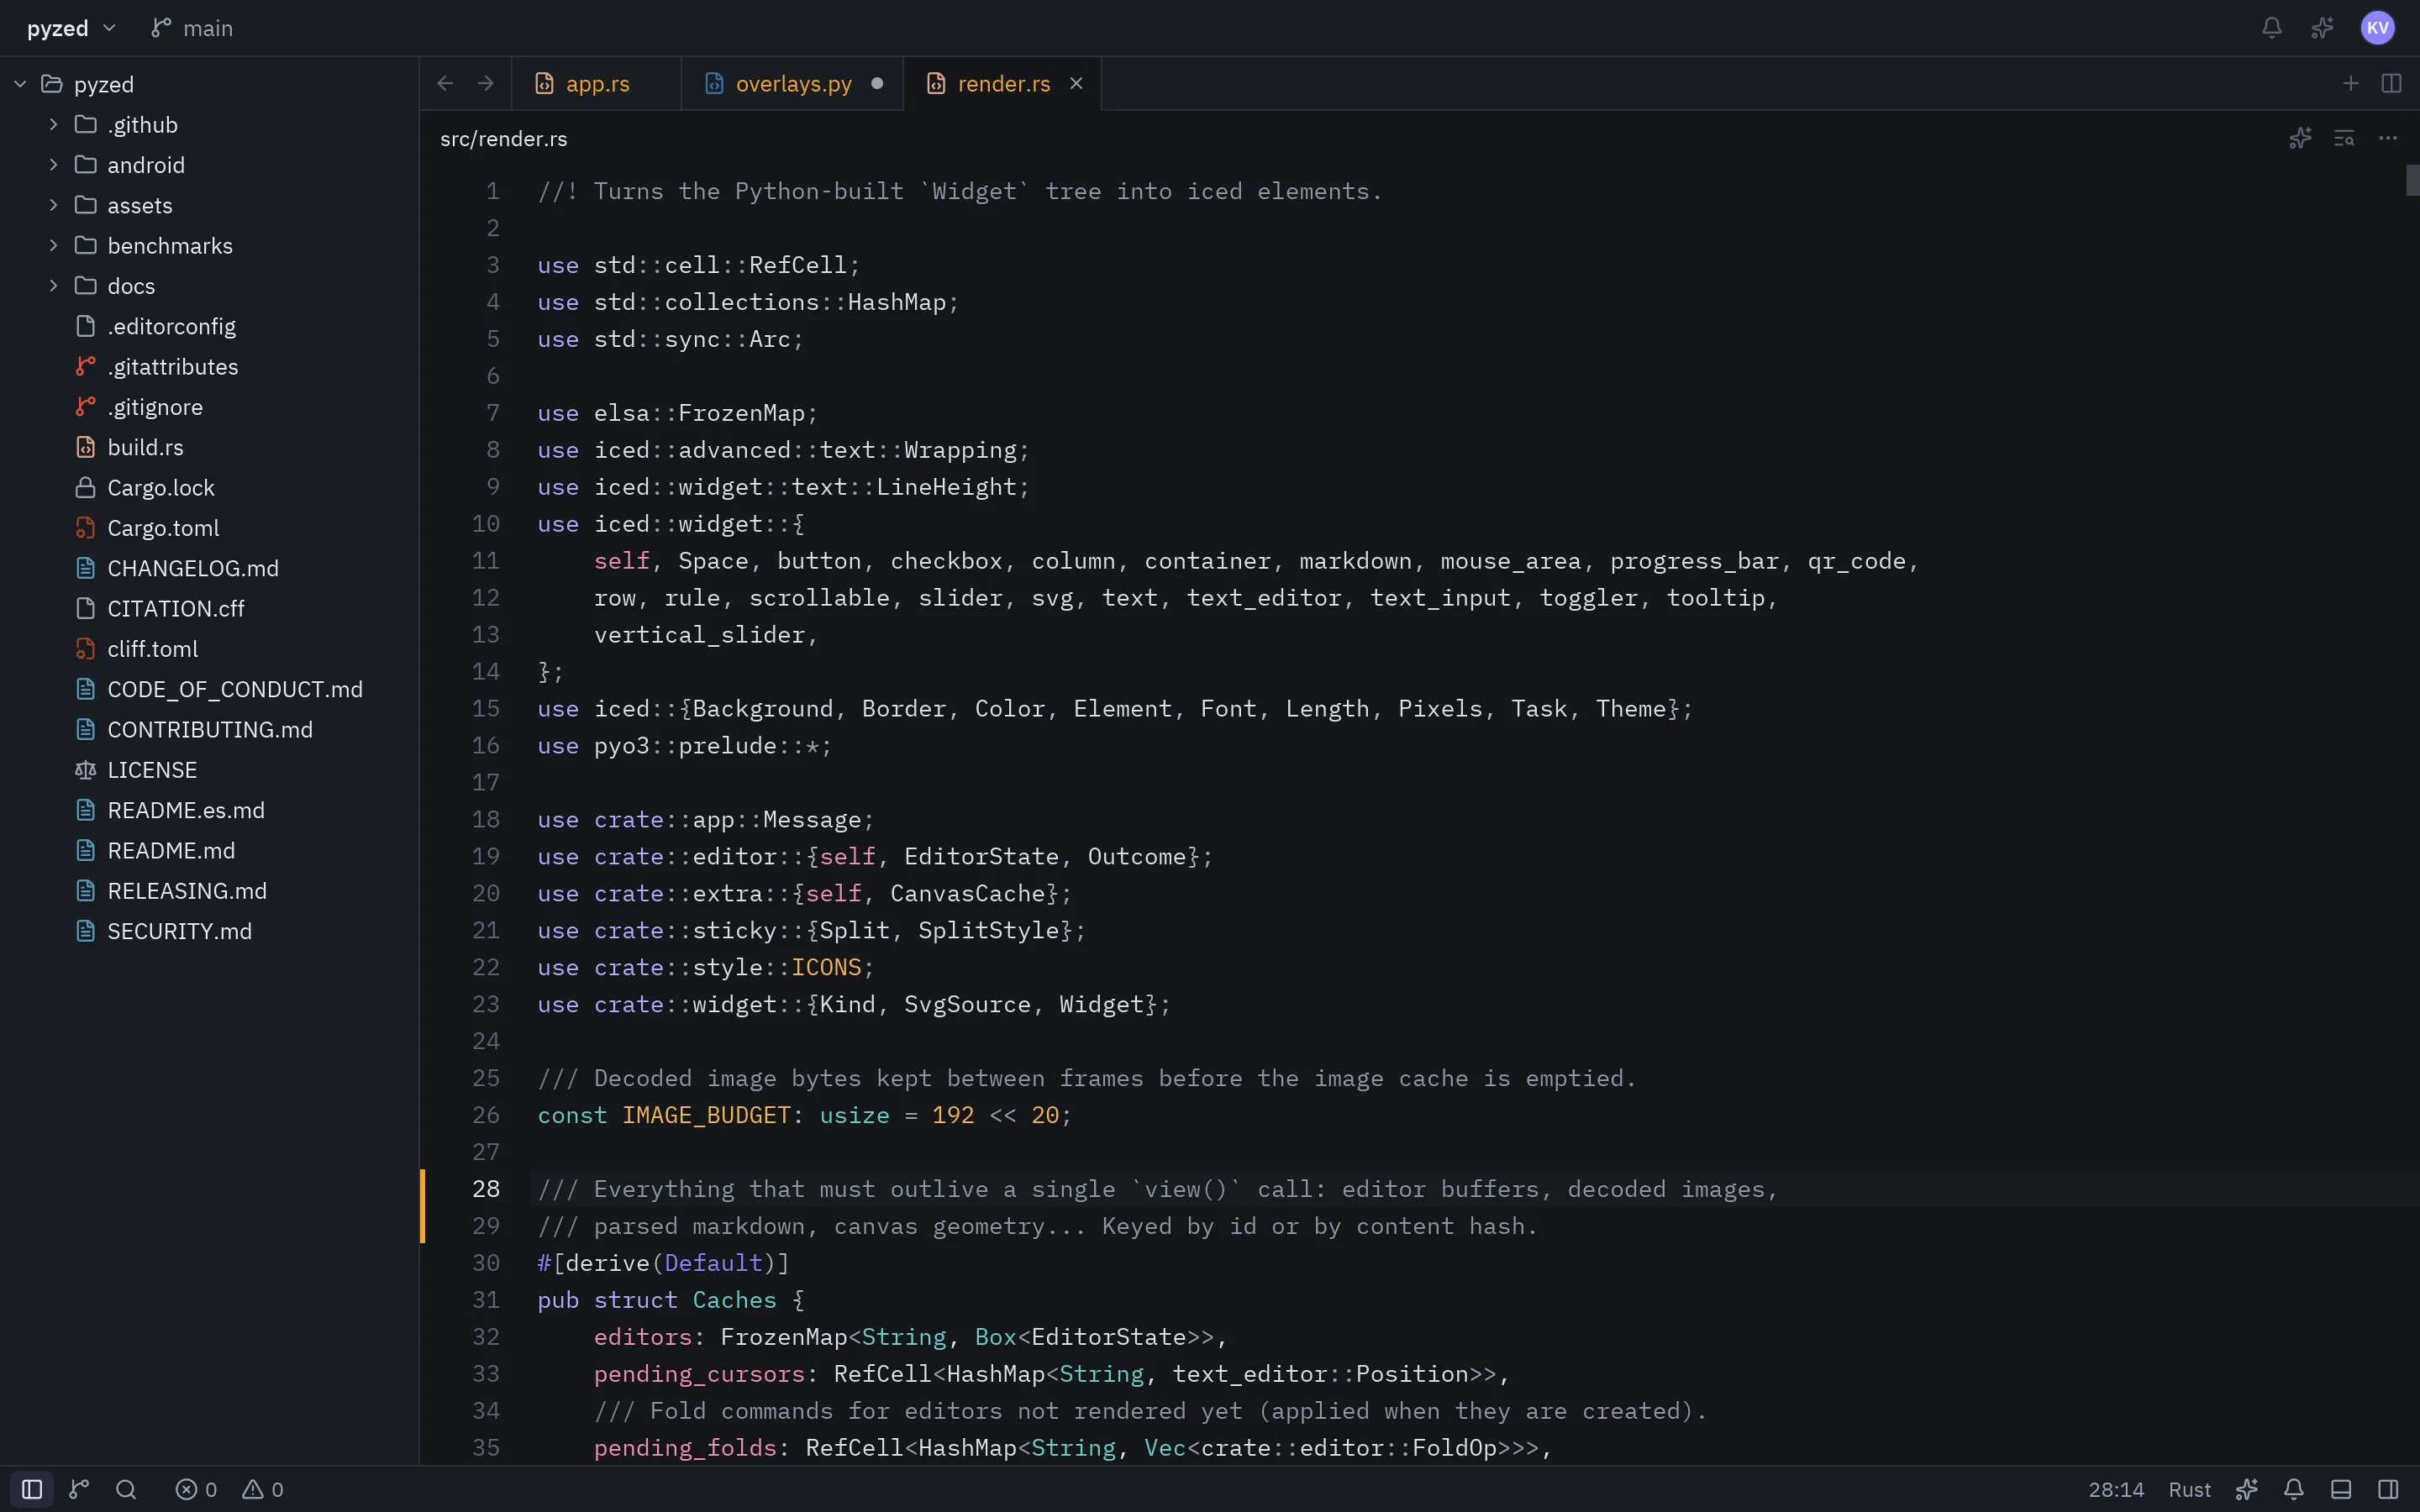Open CHANGELOG.md in the file tree
Screen dimensions: 2420x1512
click(210, 568)
